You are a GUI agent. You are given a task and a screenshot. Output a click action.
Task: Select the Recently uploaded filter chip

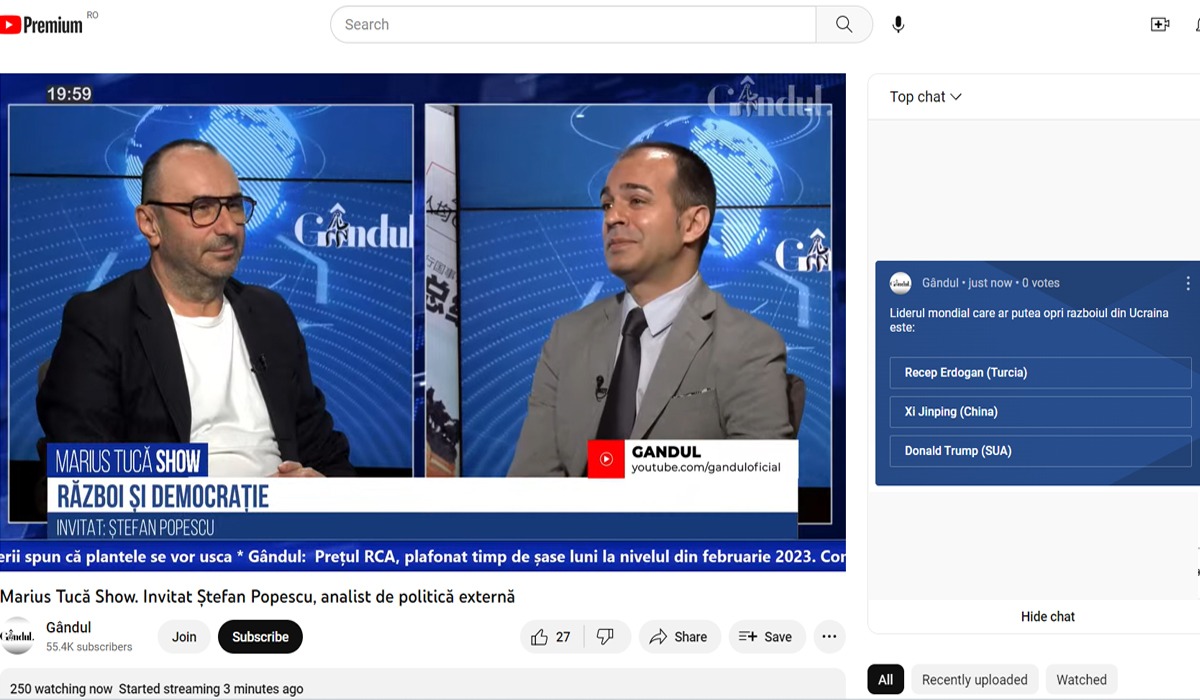[974, 680]
